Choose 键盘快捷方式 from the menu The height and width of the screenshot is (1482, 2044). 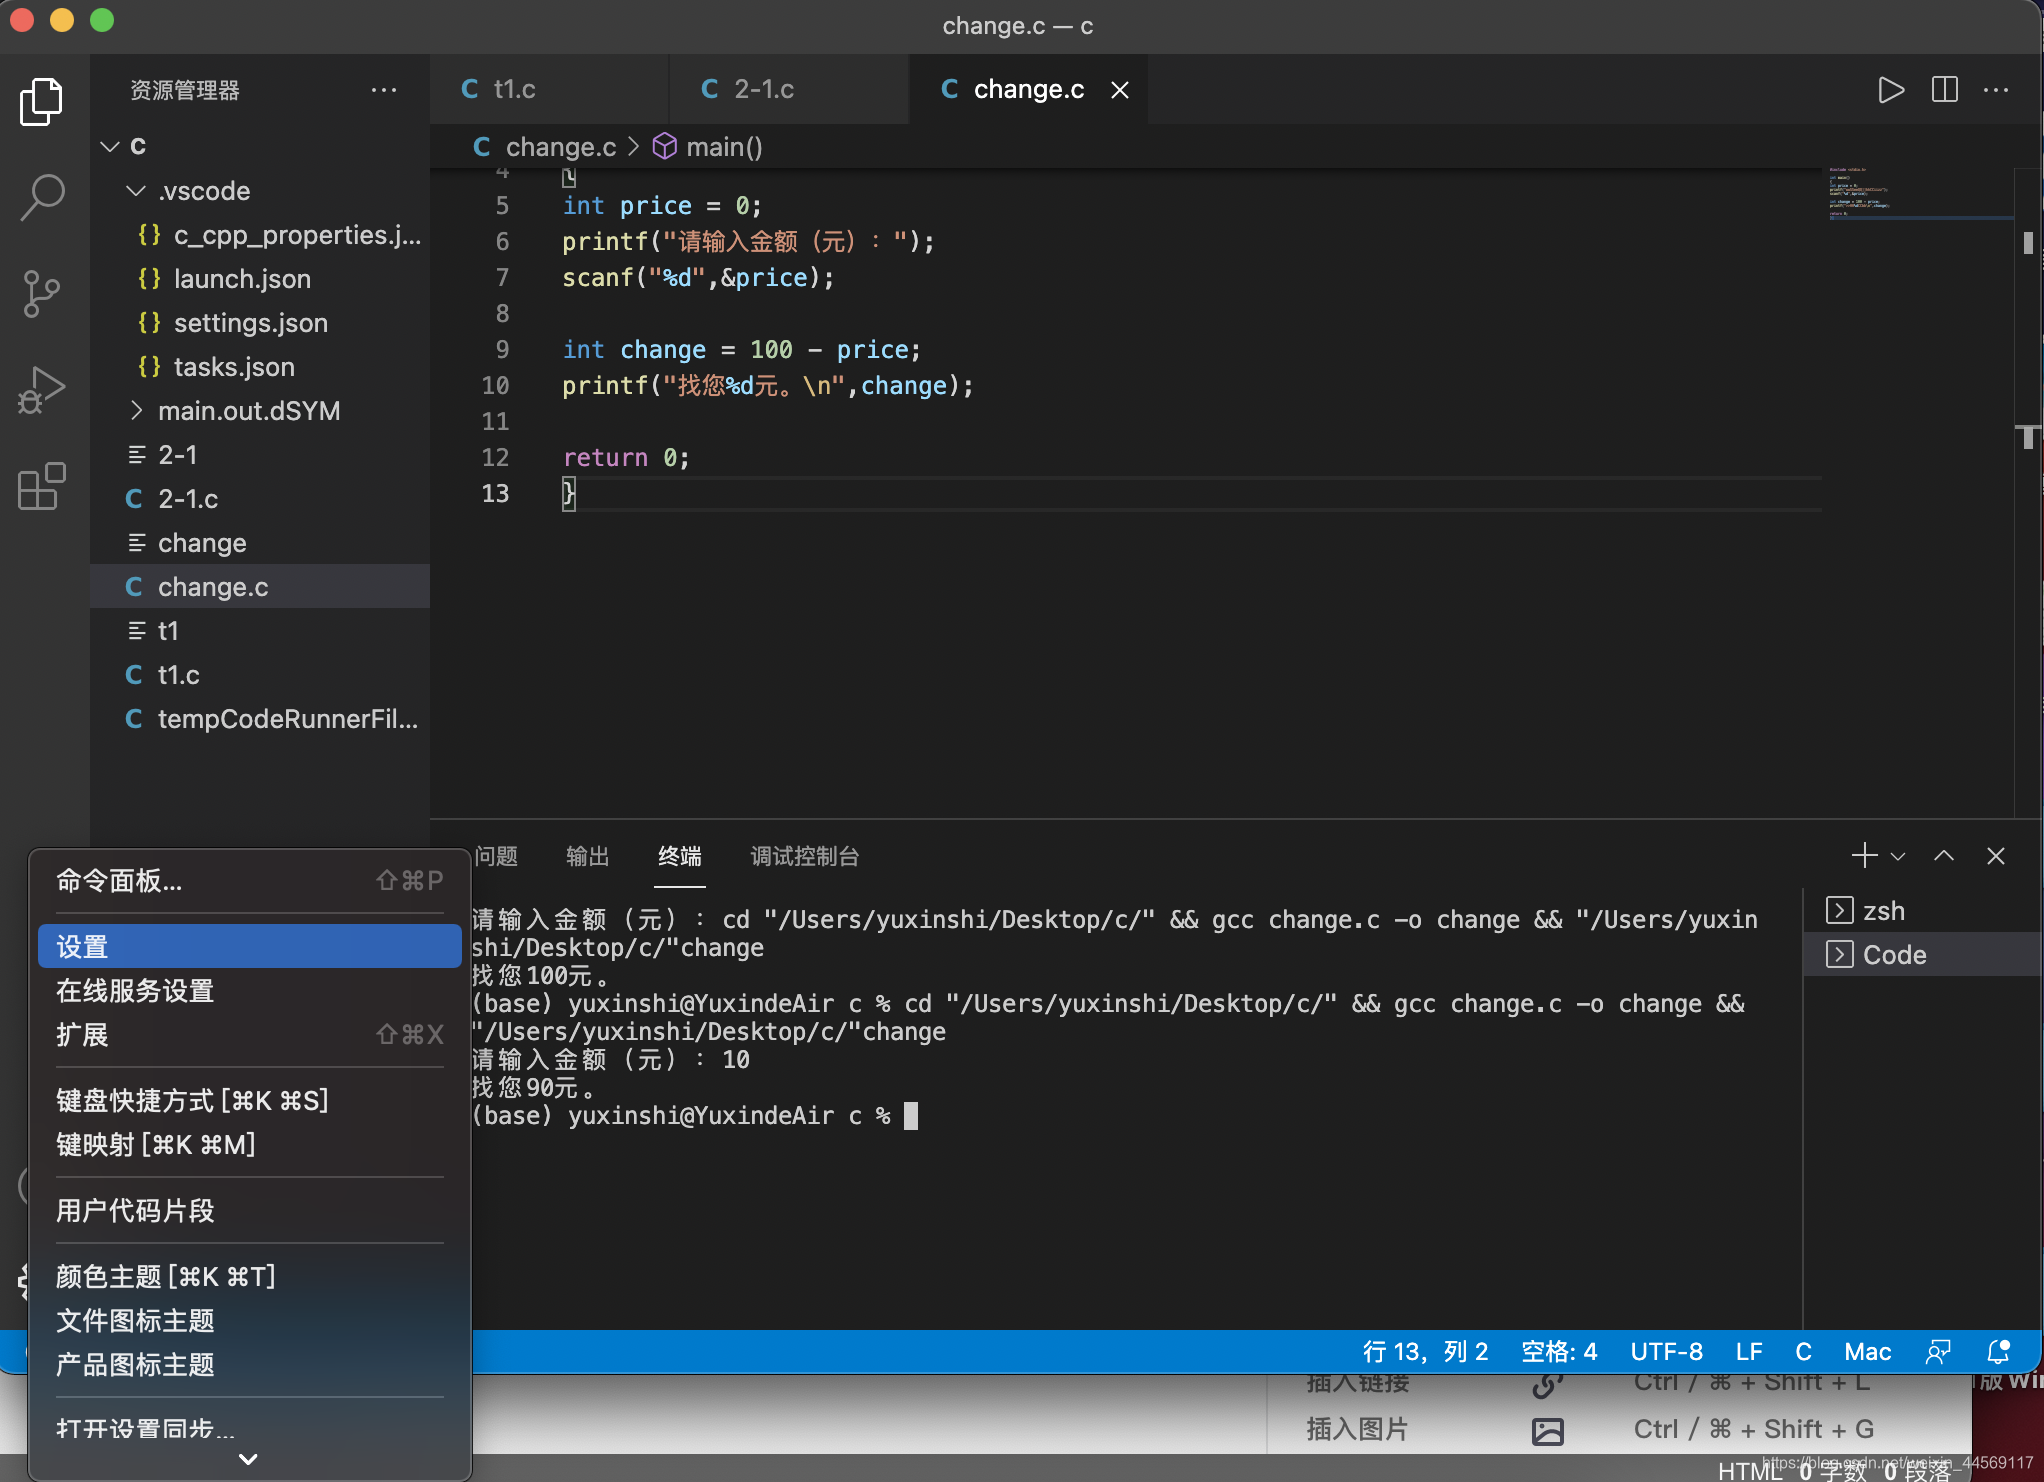250,1101
